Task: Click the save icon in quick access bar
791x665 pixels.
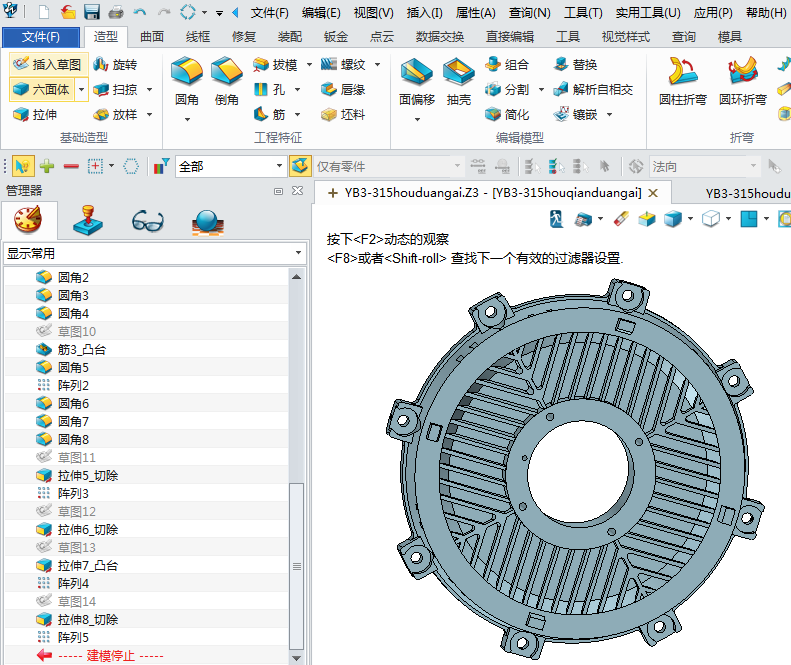Action: click(92, 13)
